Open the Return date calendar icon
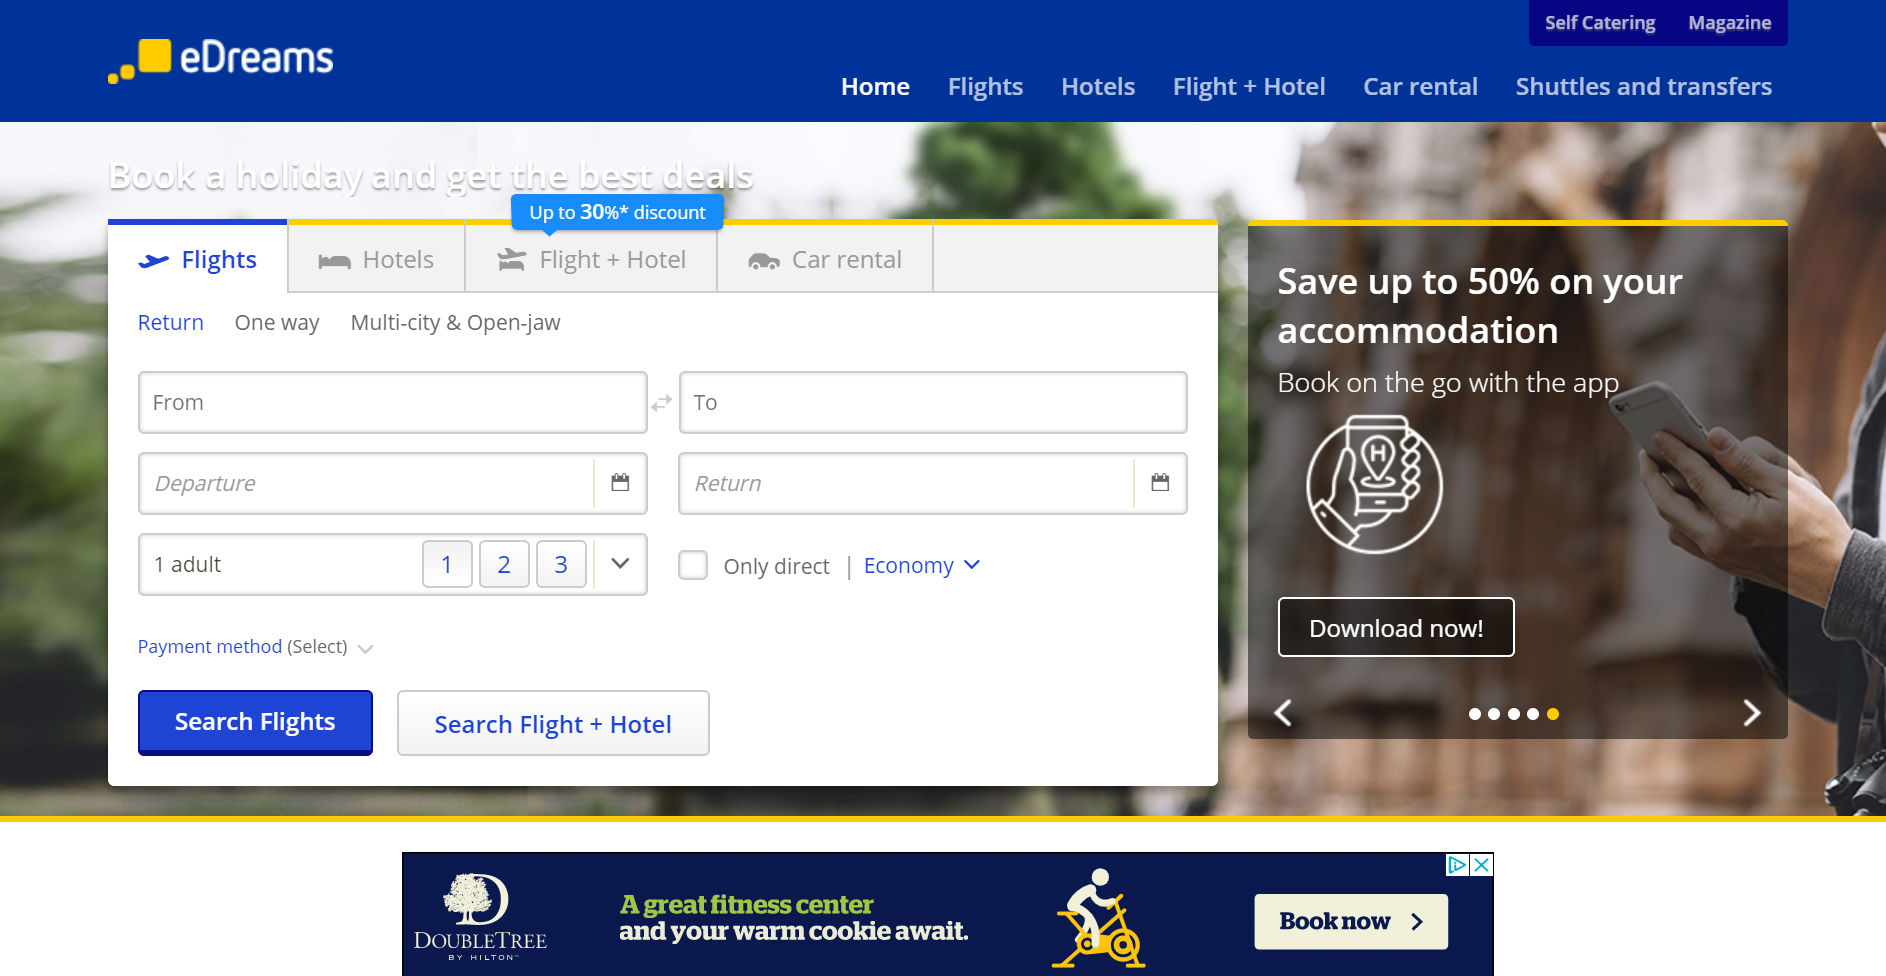Screen dimensions: 1886x976 pos(1160,483)
